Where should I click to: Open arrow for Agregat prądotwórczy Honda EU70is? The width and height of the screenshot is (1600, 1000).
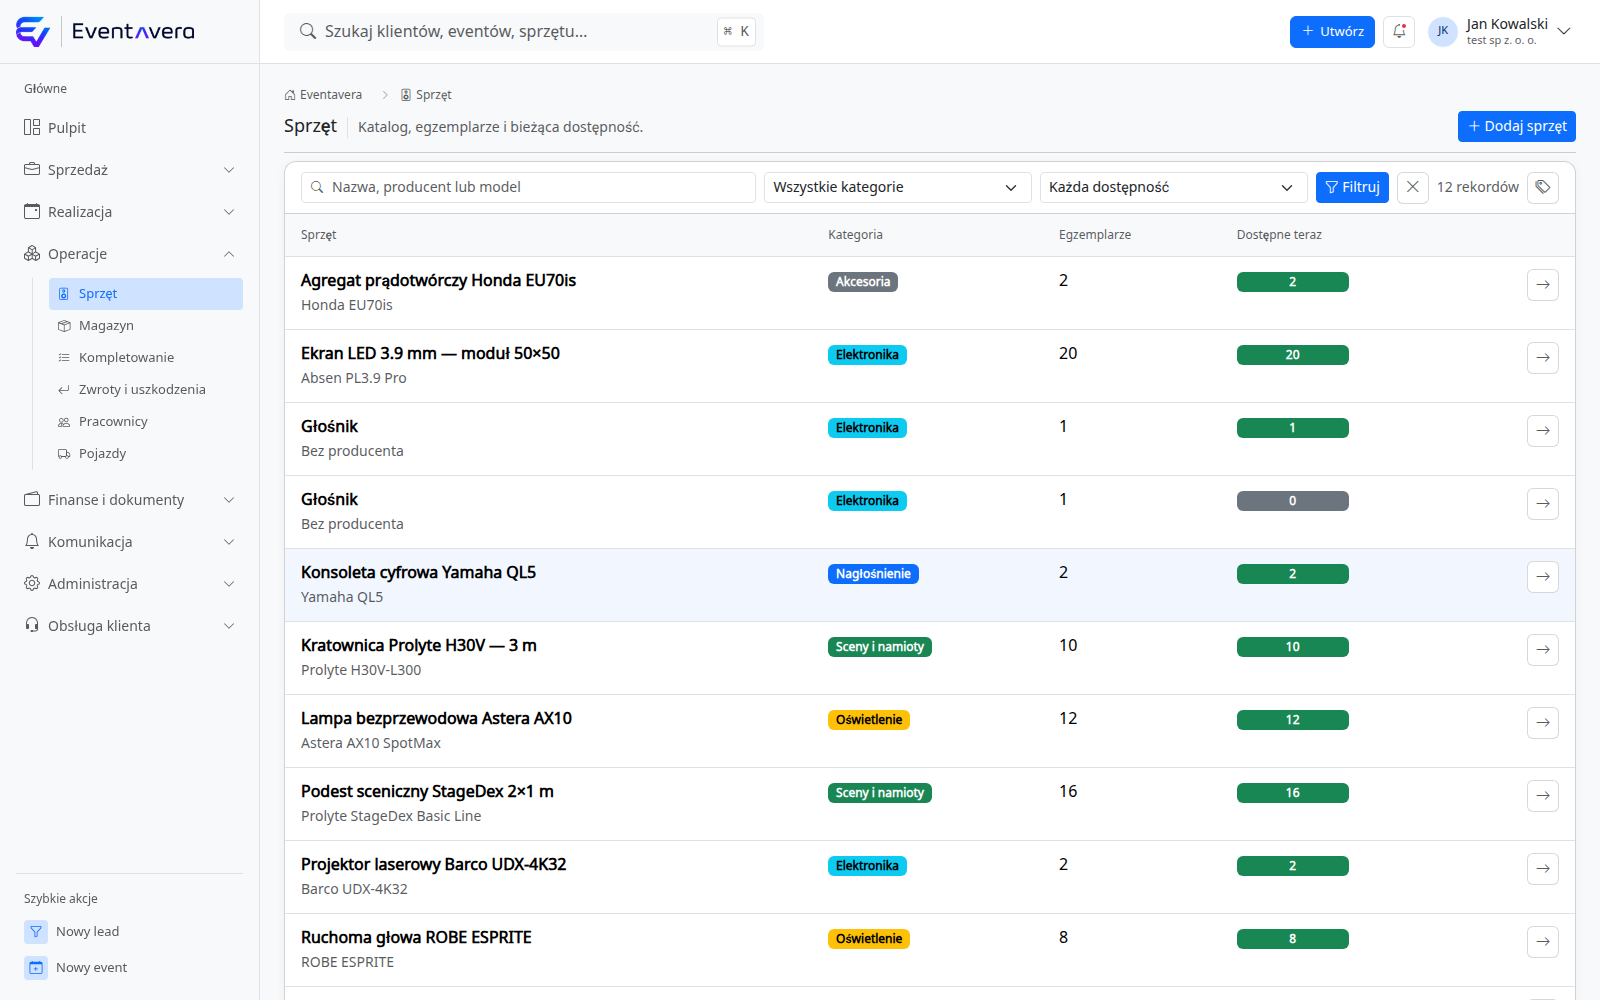pyautogui.click(x=1543, y=284)
